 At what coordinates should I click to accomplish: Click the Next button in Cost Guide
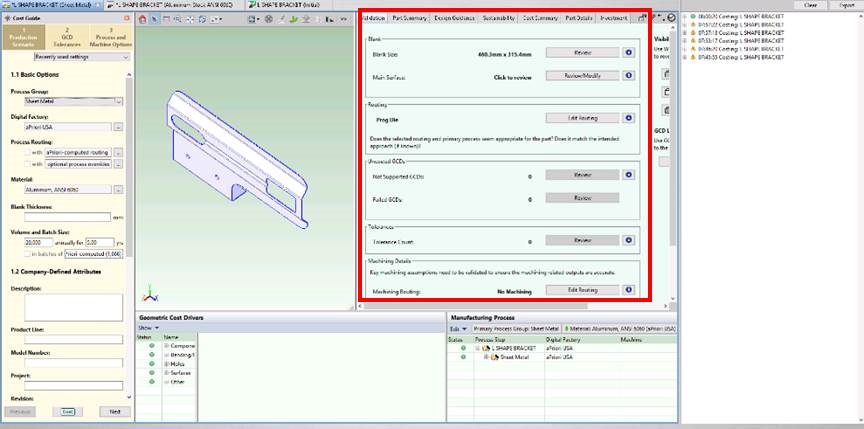[115, 411]
